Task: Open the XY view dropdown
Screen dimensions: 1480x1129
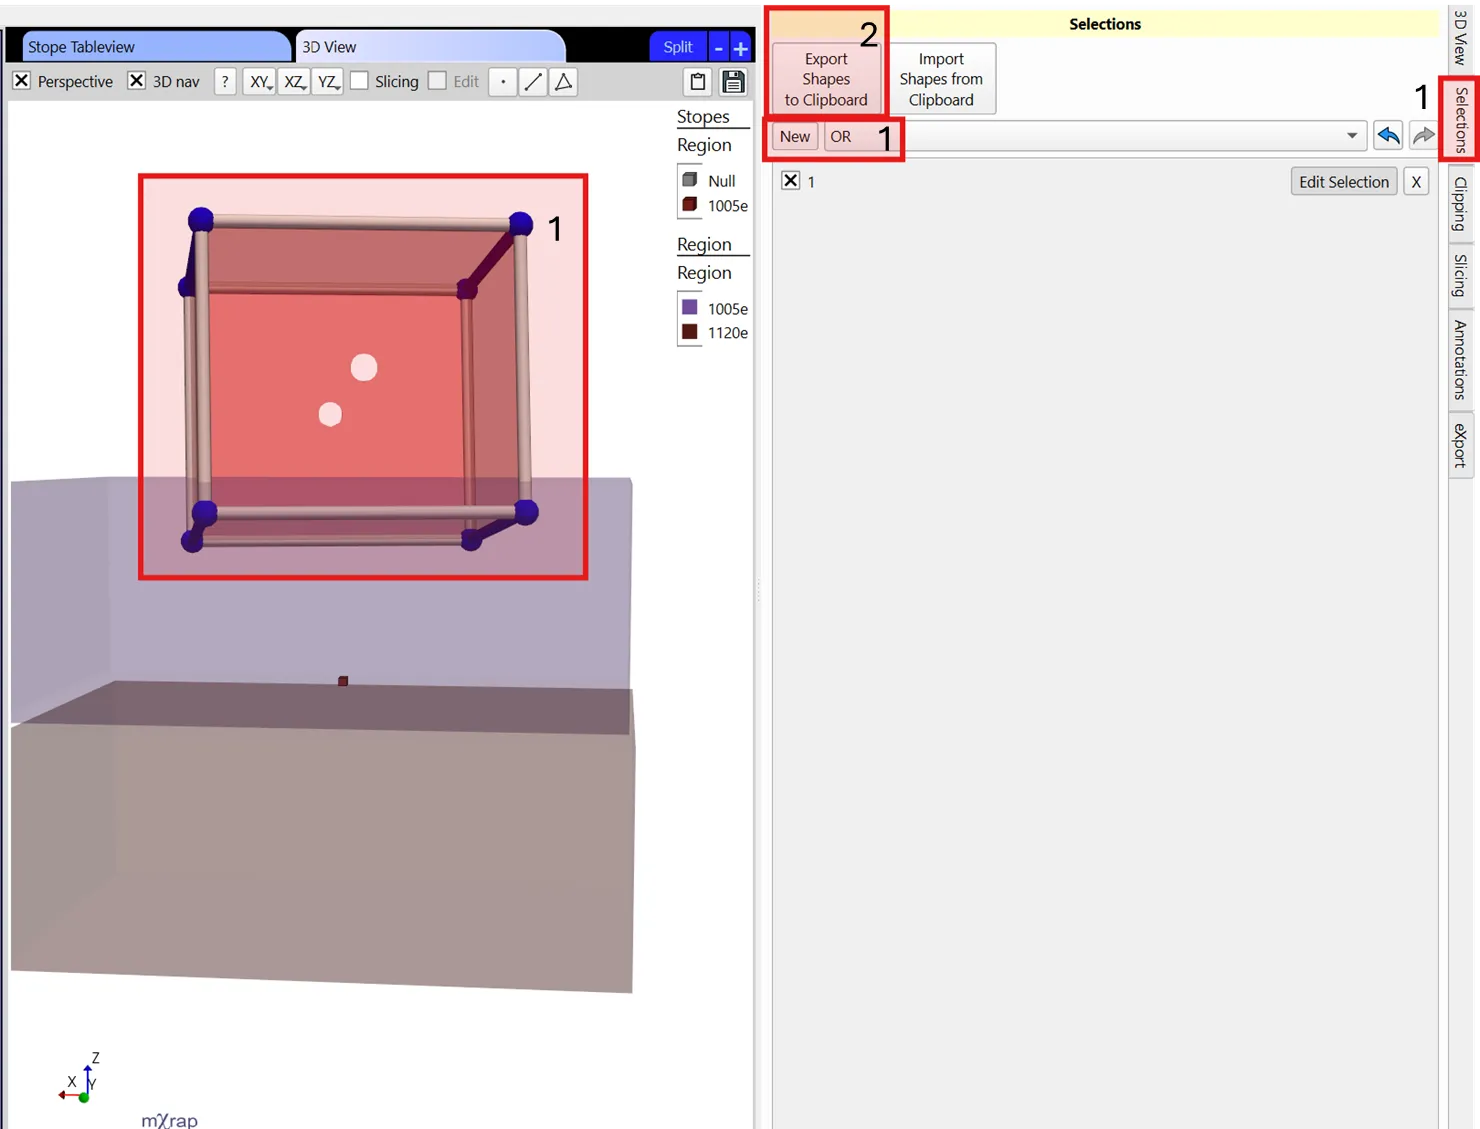Action: tap(260, 82)
